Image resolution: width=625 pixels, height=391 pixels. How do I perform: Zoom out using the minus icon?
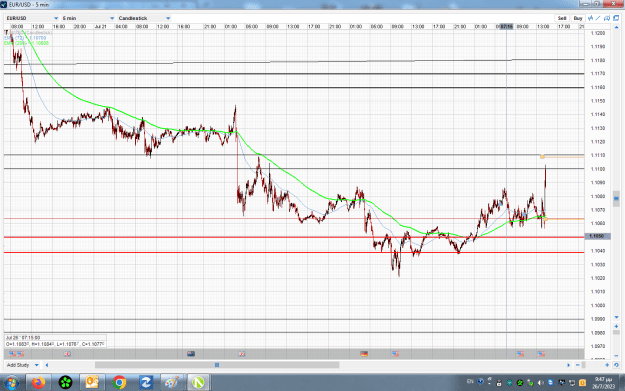coord(578,365)
